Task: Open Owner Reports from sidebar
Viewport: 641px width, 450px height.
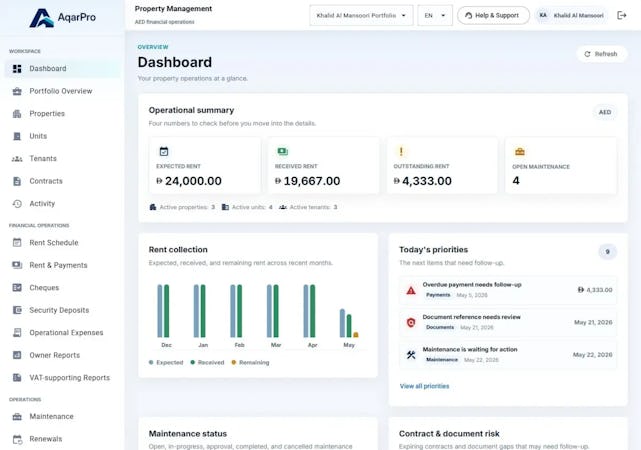Action: pos(62,355)
